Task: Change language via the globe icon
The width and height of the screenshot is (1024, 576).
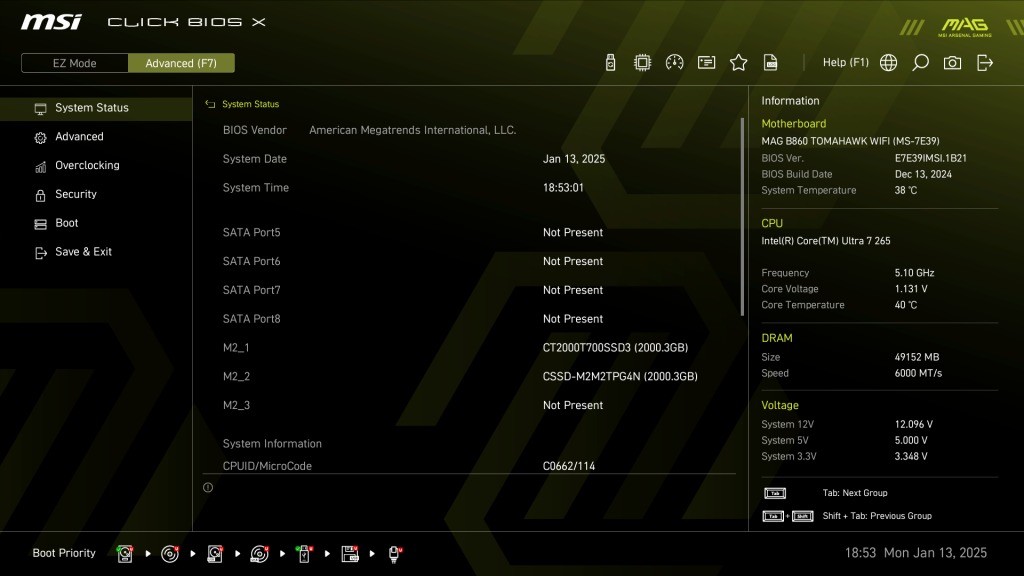Action: click(x=888, y=63)
